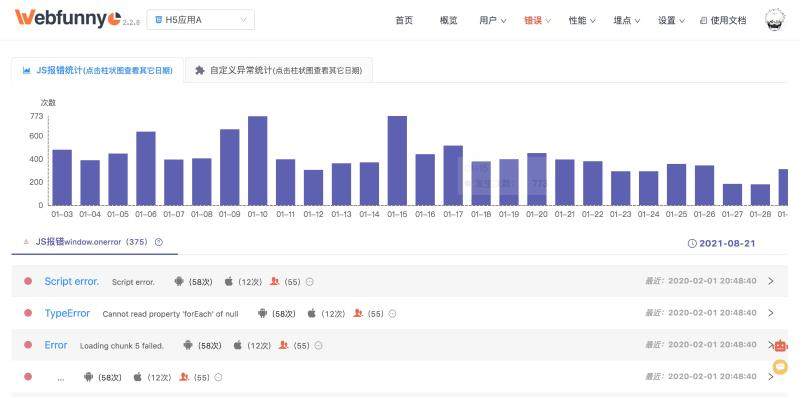Click the minus circle in the '...' row
The image size is (800, 397).
218,378
